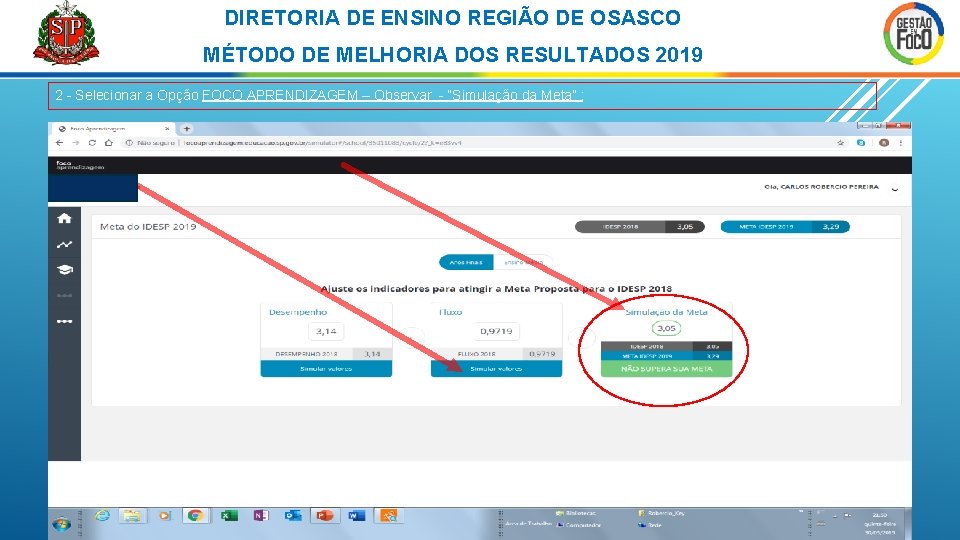Open the Chrome profile avatar icon
The image size is (960, 540).
(x=883, y=143)
